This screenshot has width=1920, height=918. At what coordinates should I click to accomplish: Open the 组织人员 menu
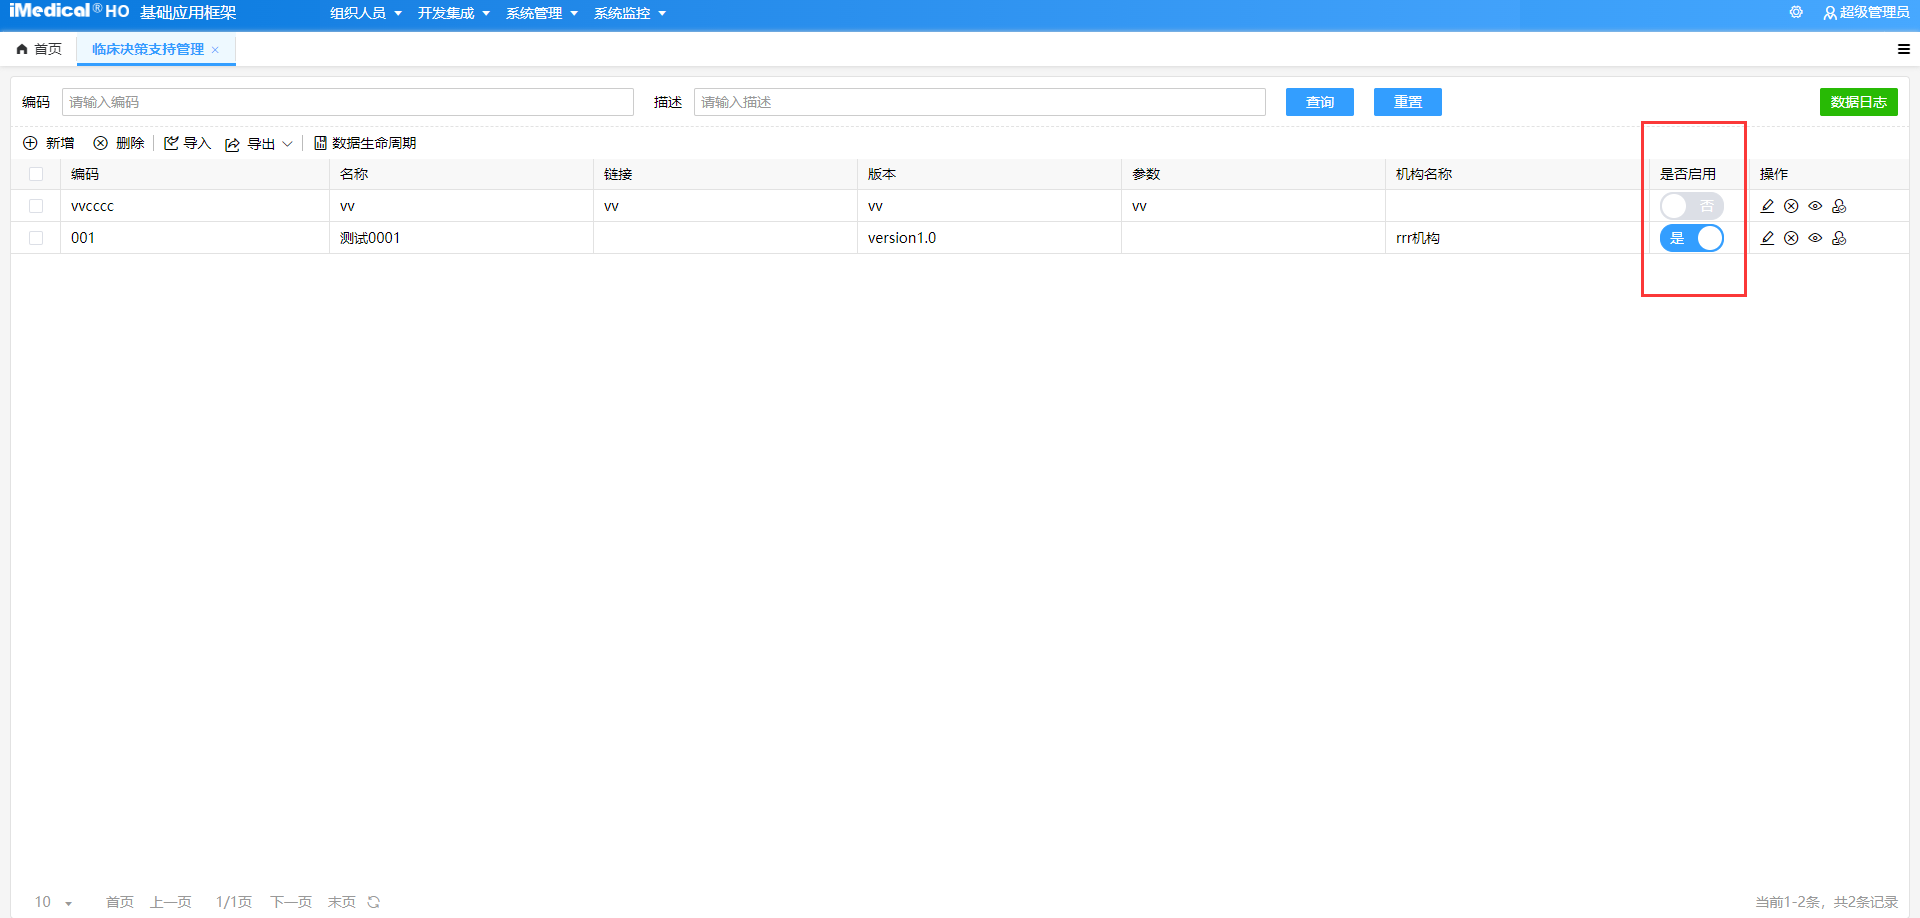(365, 13)
